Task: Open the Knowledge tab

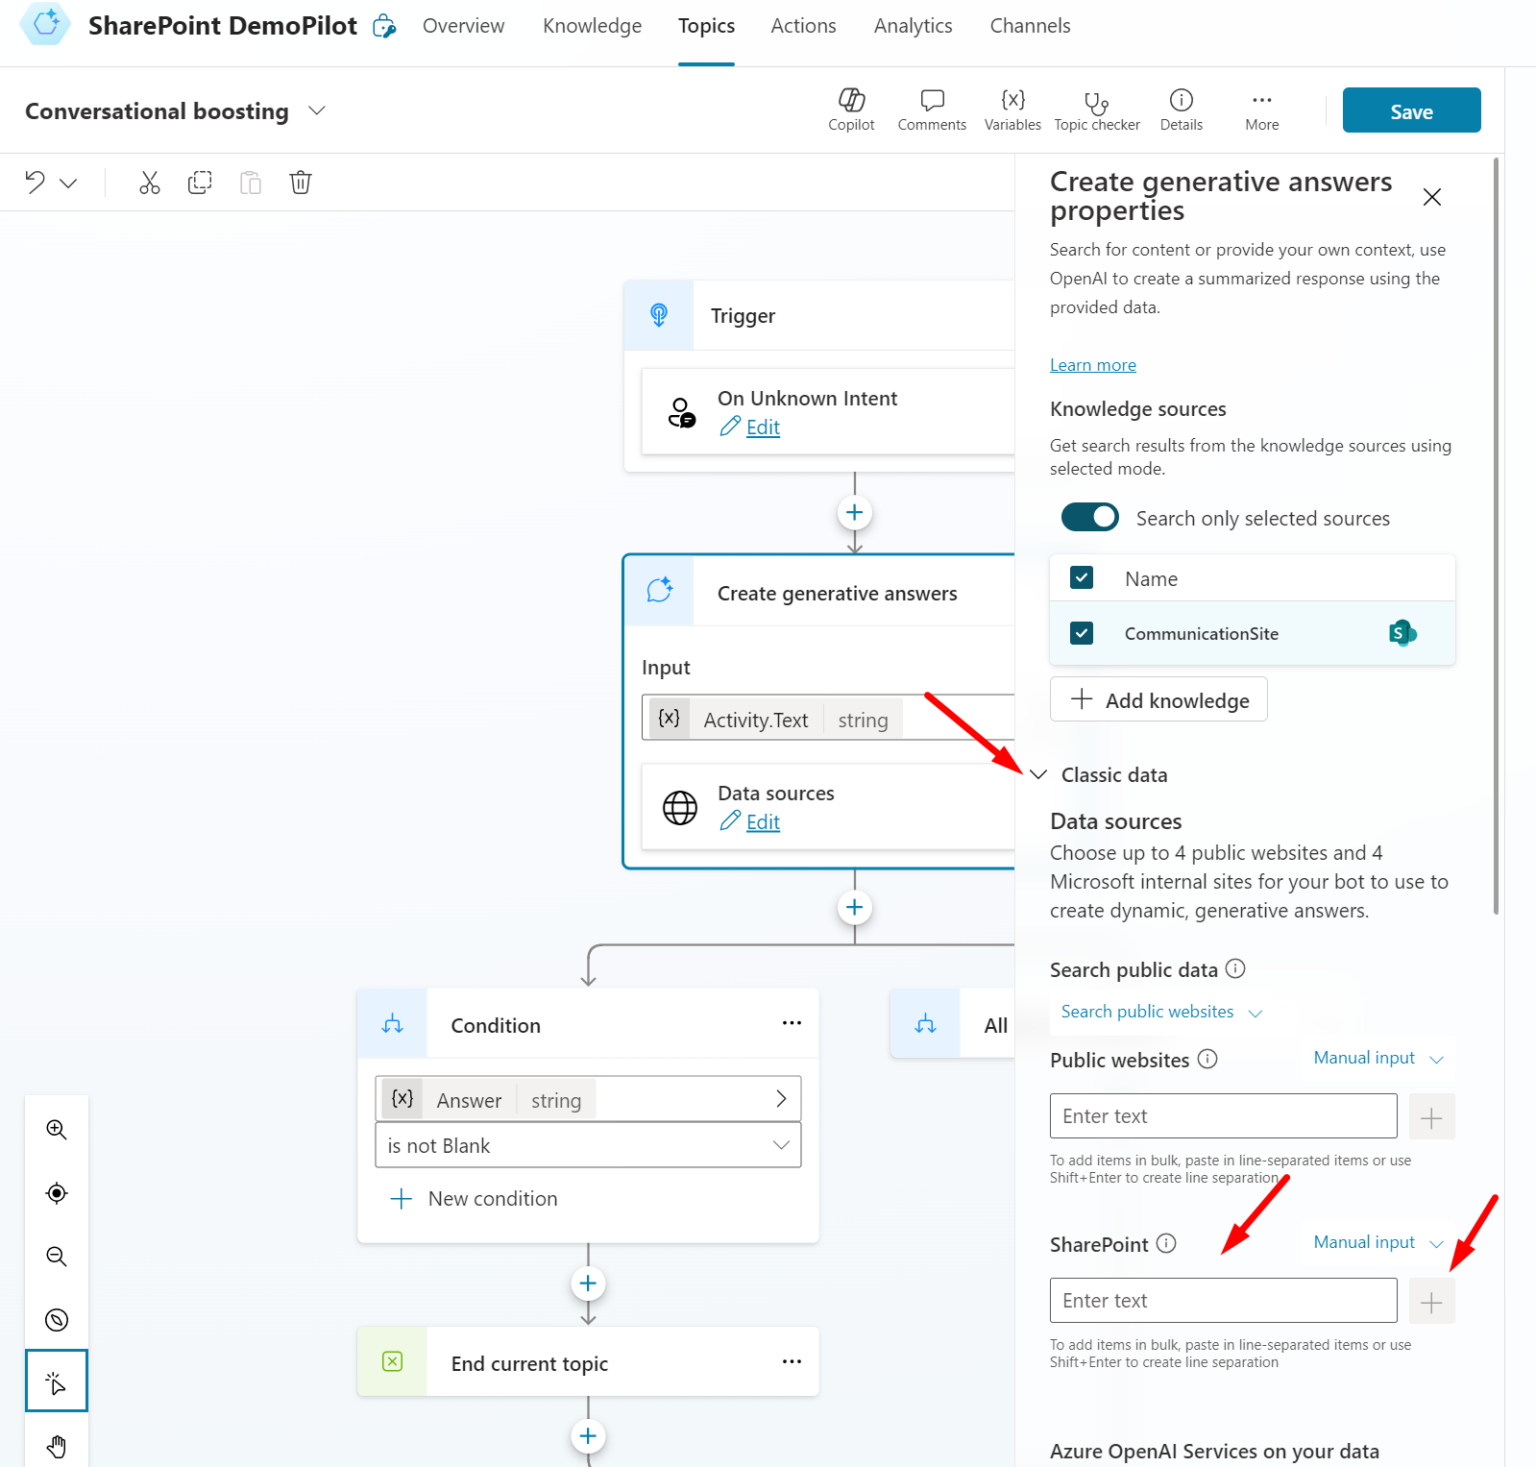Action: click(592, 26)
